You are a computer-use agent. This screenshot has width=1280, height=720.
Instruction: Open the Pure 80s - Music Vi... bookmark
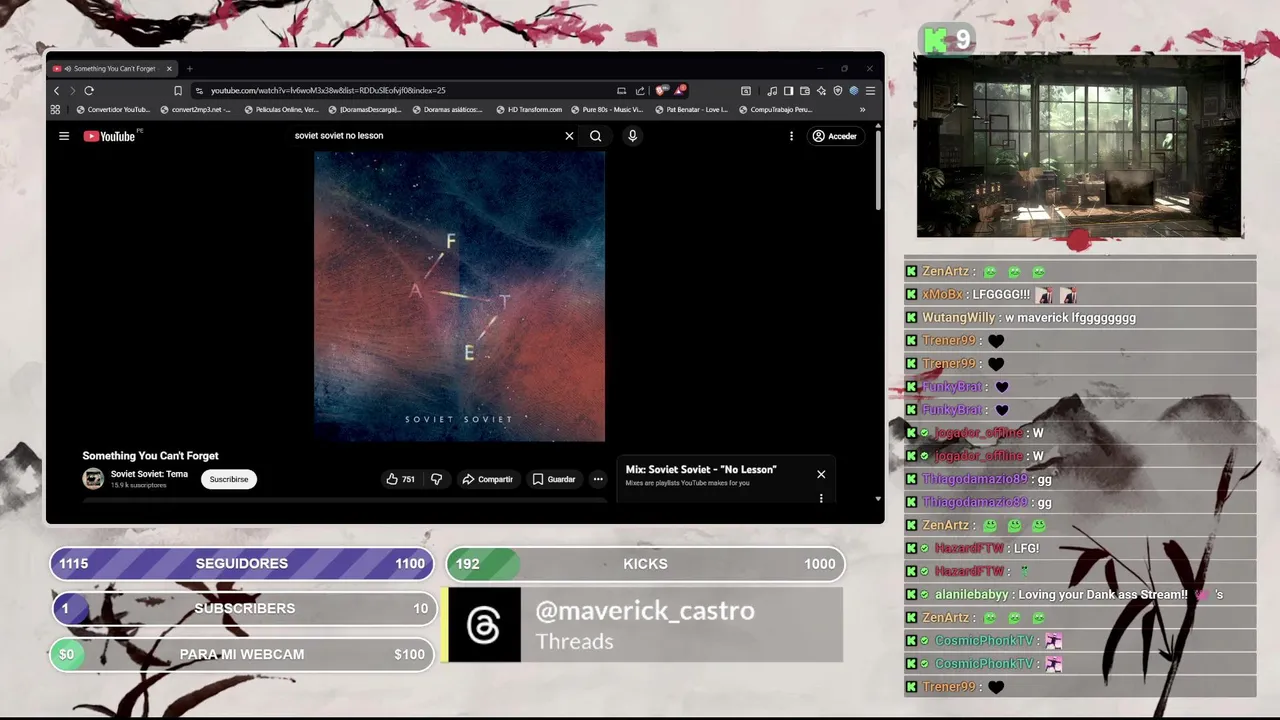pyautogui.click(x=608, y=110)
